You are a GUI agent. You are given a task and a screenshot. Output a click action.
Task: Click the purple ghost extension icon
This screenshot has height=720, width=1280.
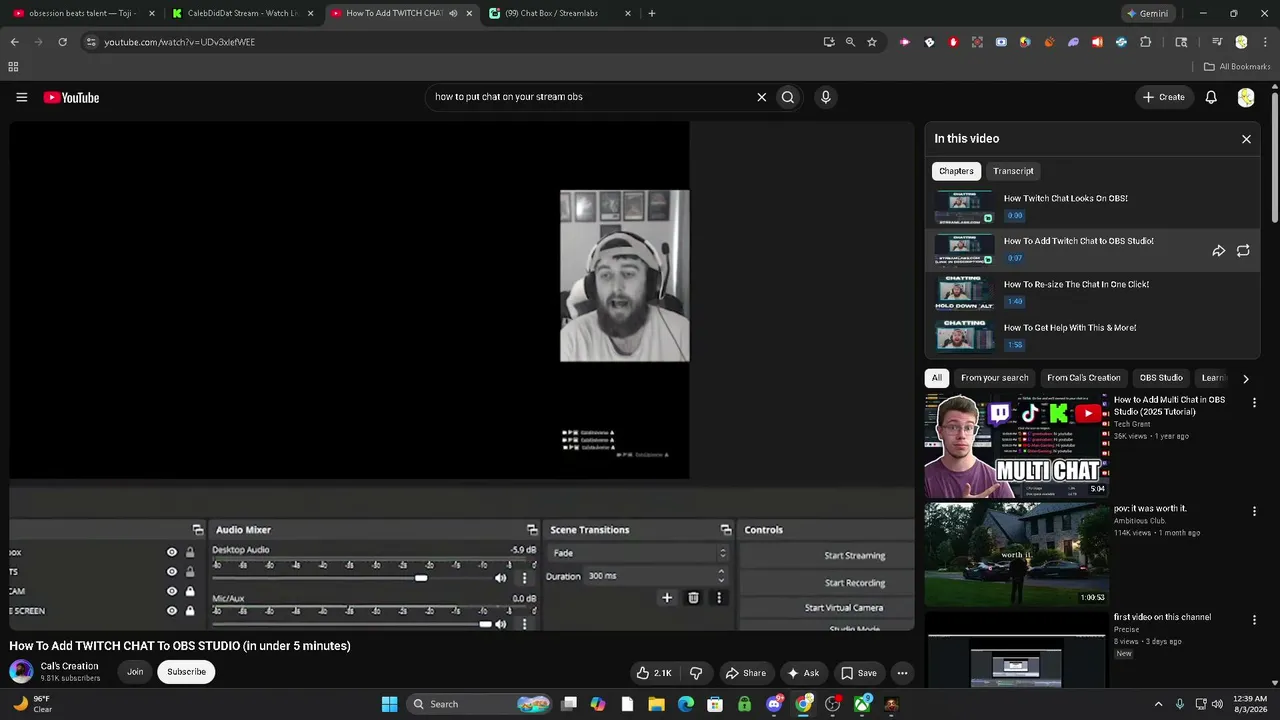(x=1073, y=42)
